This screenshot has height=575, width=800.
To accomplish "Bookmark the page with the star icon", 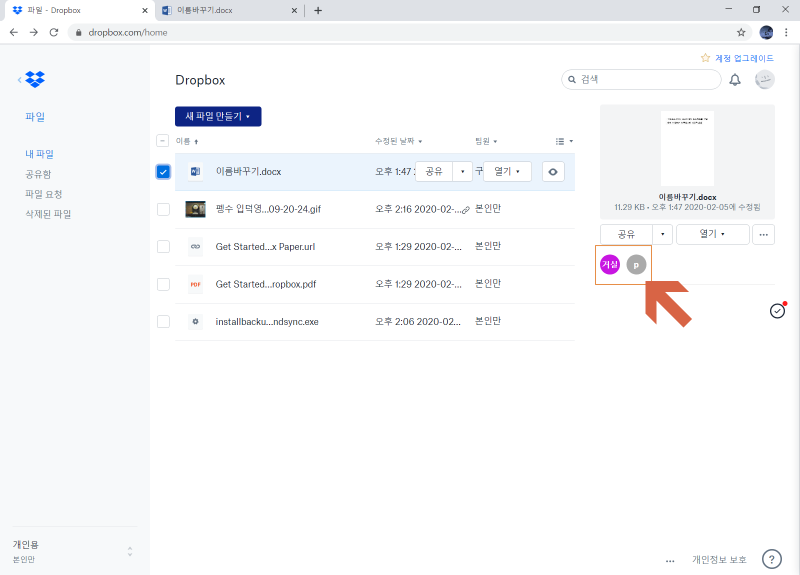I will [741, 33].
